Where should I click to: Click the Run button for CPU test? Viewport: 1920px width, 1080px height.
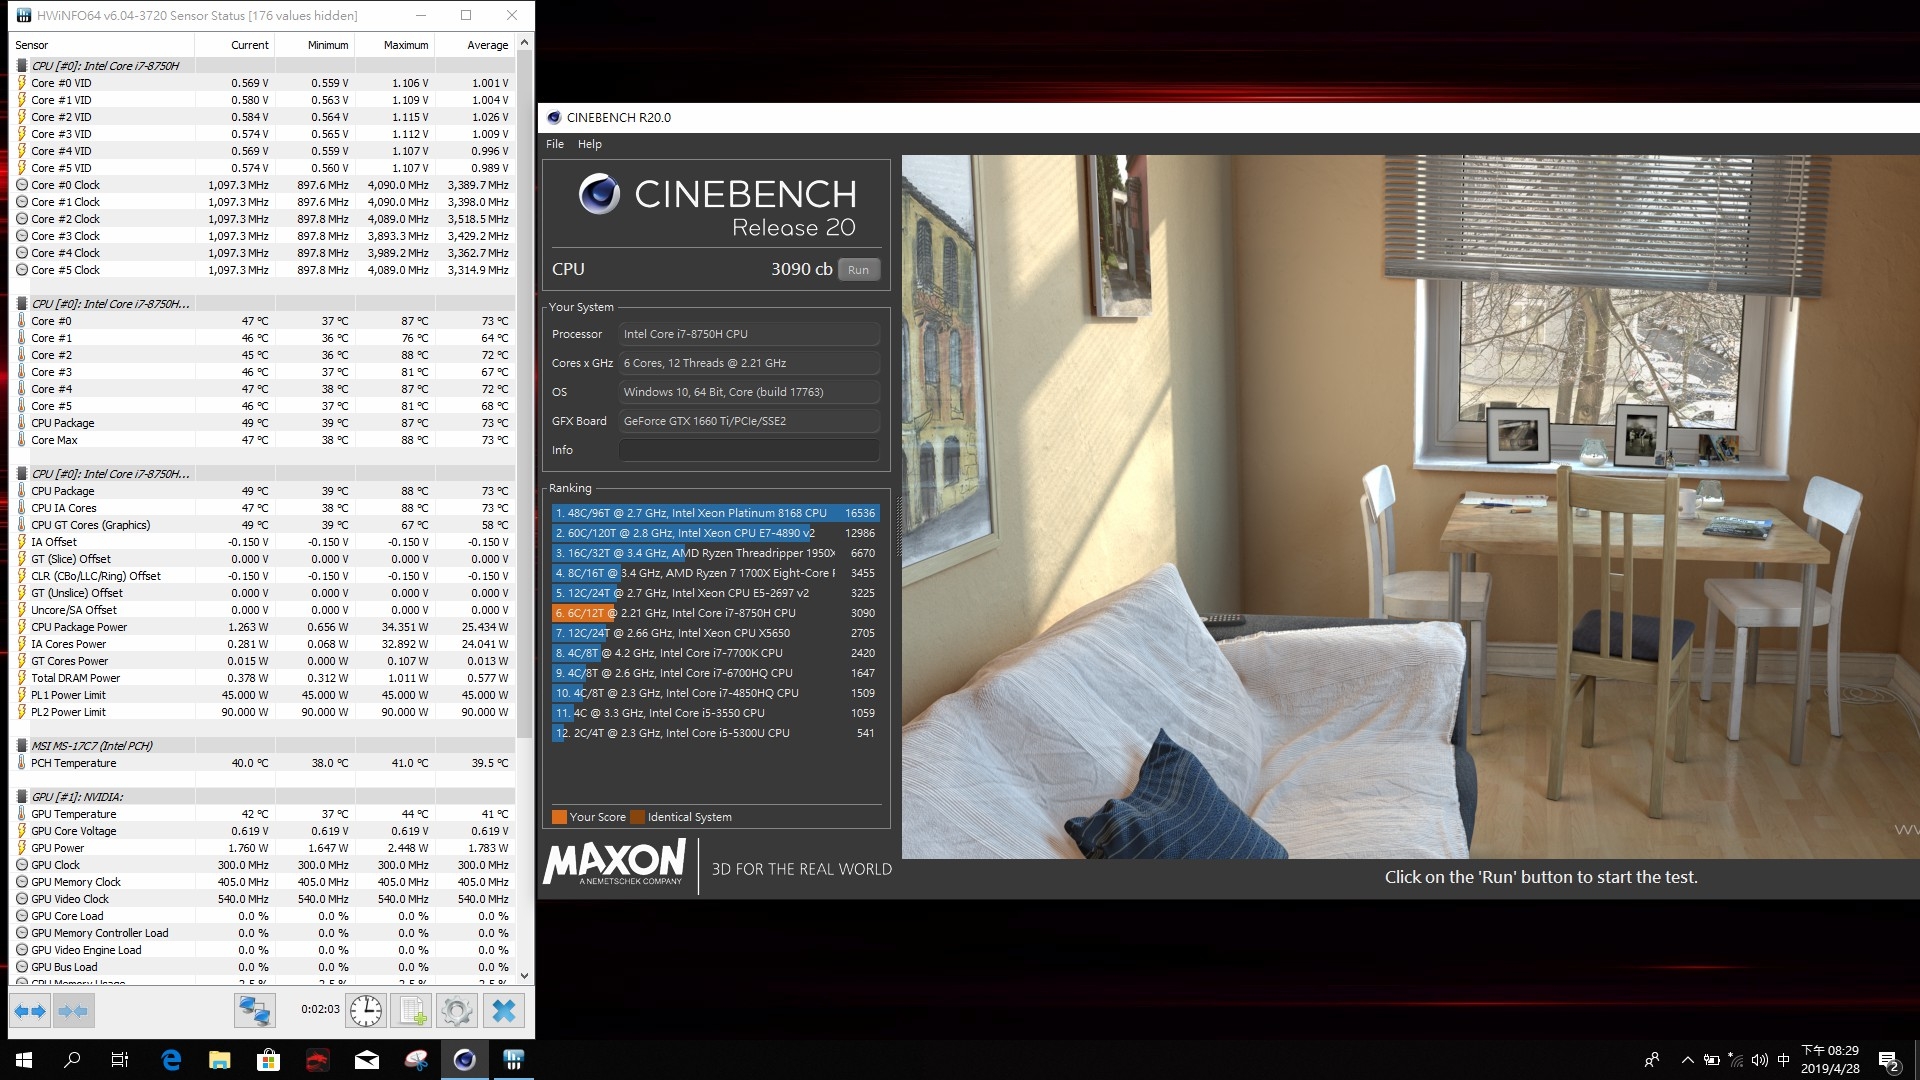coord(859,269)
